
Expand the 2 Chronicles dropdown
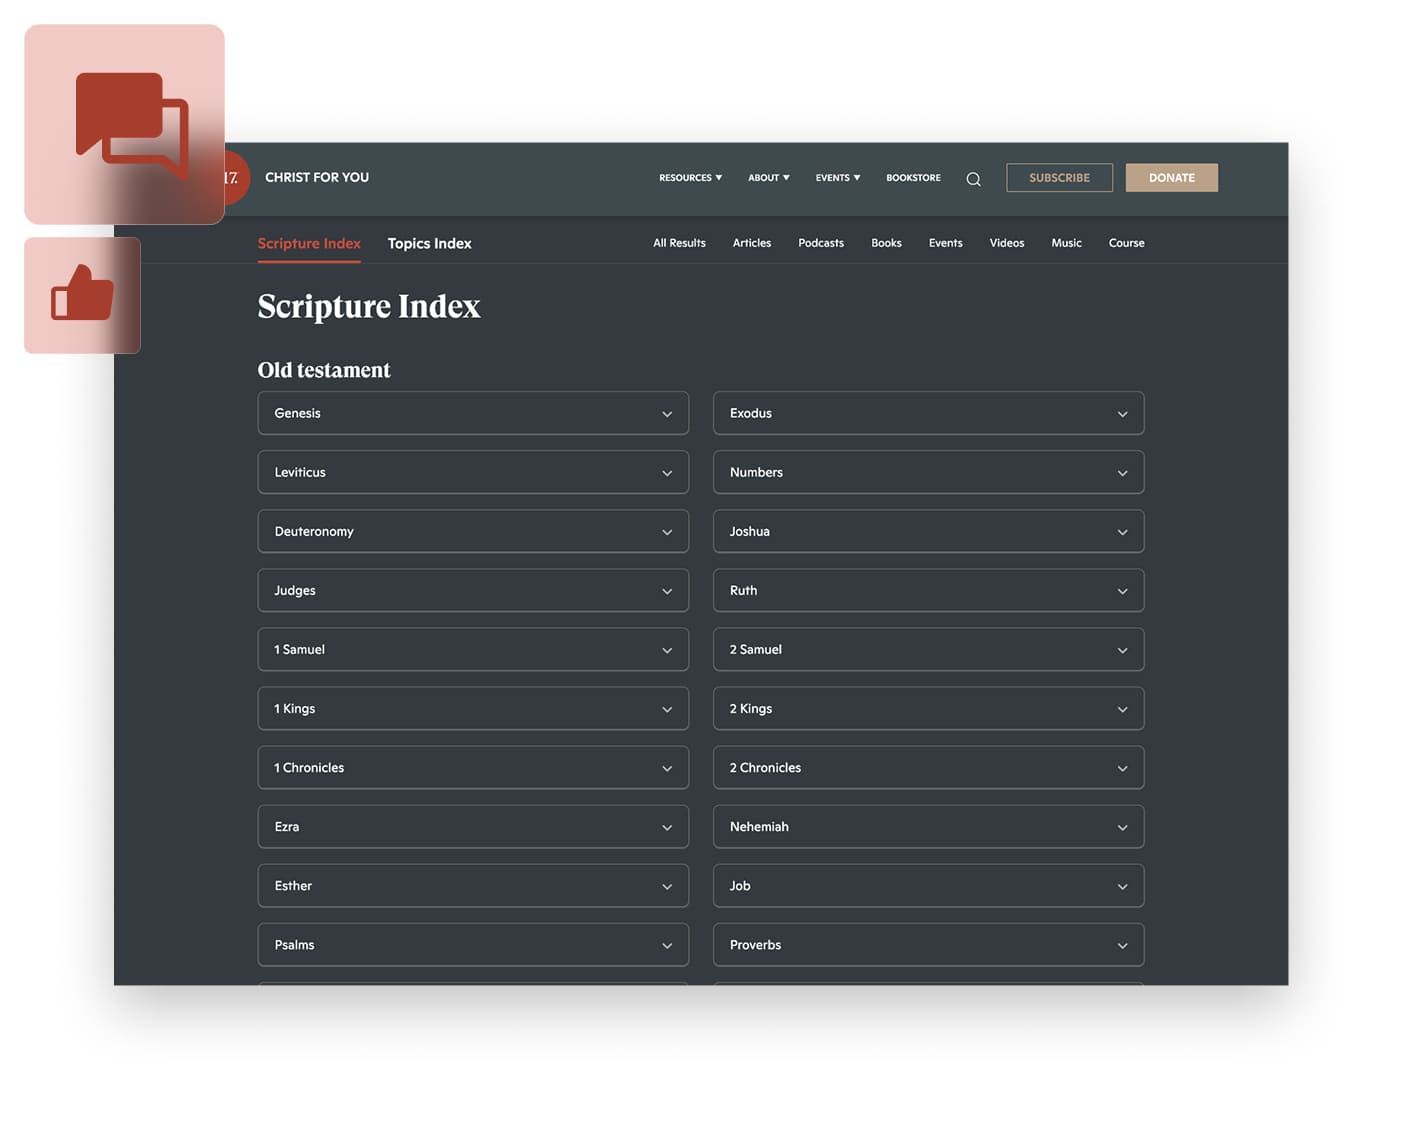[928, 767]
